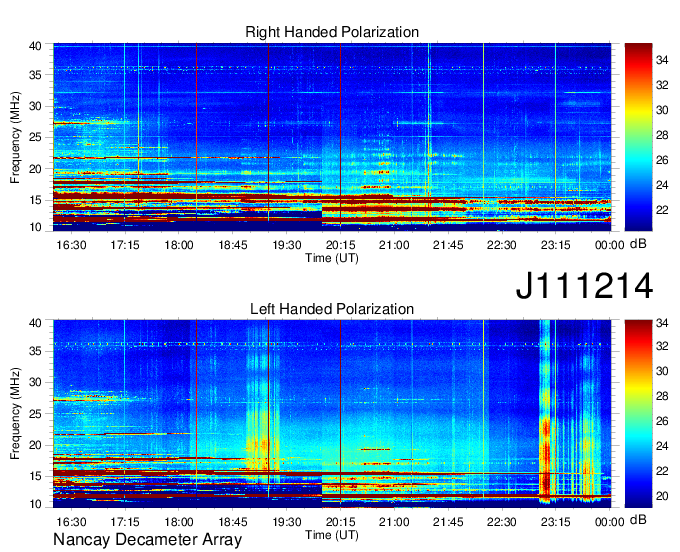The width and height of the screenshot is (680, 552).
Task: Click 28 dB value on Left Handed colorbar
Action: pyautogui.click(x=662, y=396)
